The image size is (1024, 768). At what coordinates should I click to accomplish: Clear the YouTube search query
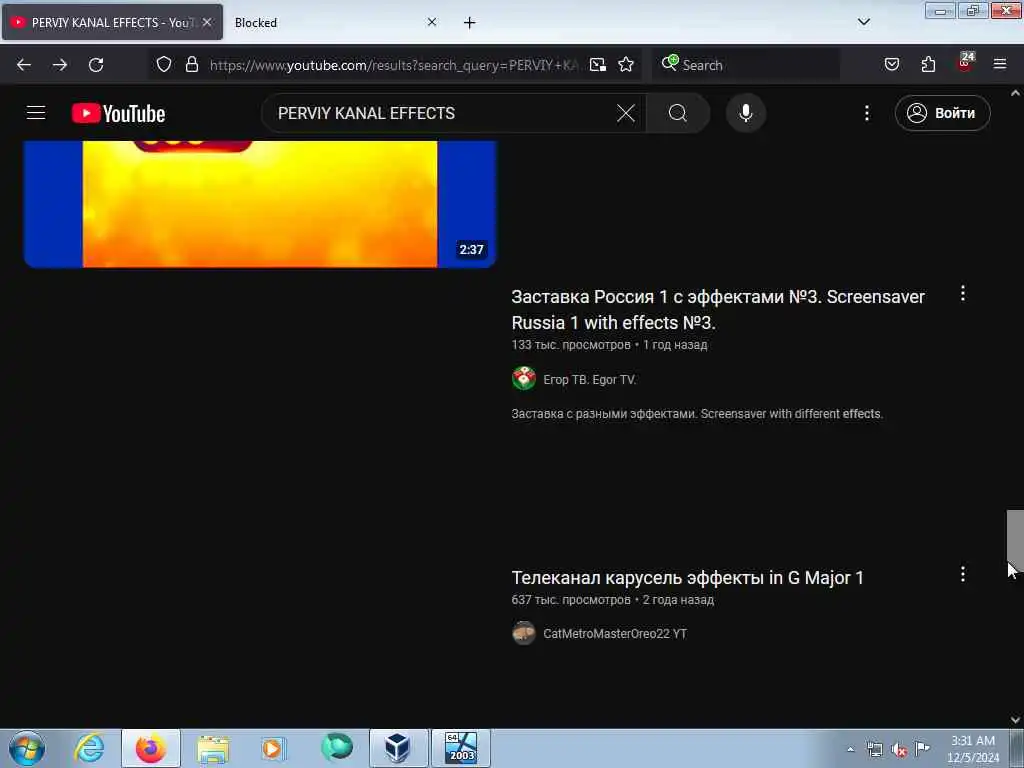pos(625,113)
